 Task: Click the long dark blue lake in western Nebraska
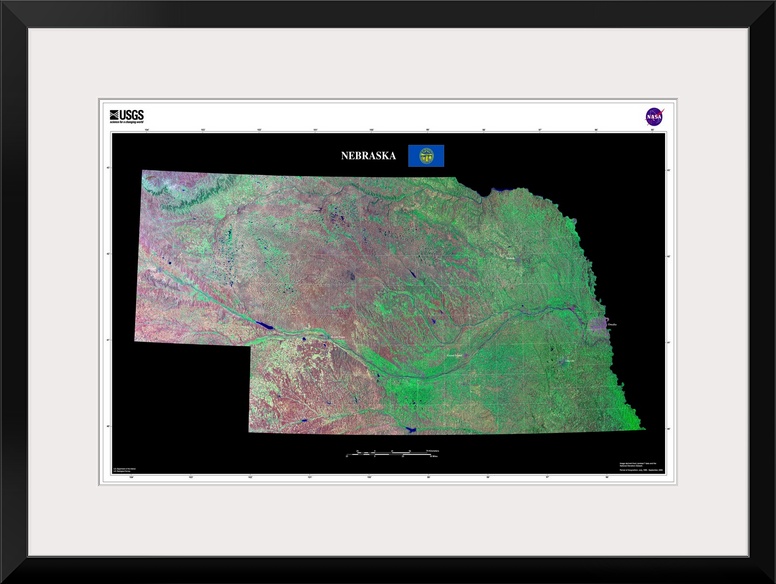[264, 324]
